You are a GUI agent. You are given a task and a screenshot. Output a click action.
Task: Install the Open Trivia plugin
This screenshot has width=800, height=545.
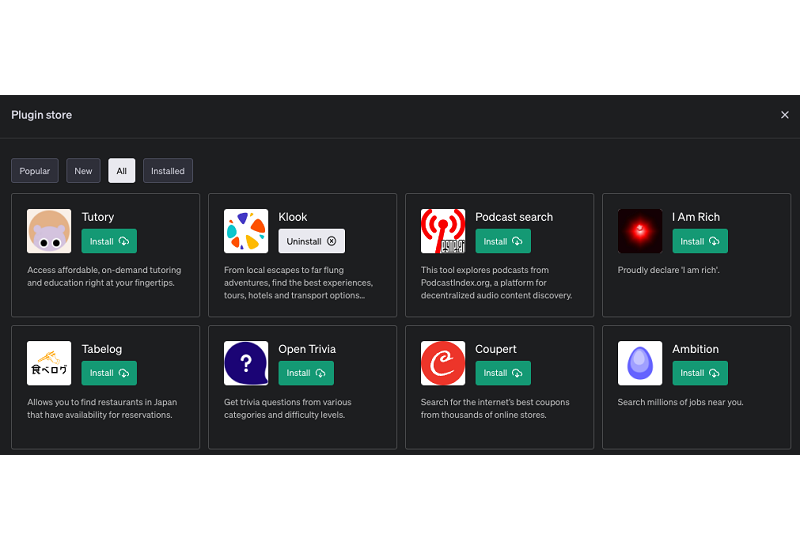coord(306,373)
